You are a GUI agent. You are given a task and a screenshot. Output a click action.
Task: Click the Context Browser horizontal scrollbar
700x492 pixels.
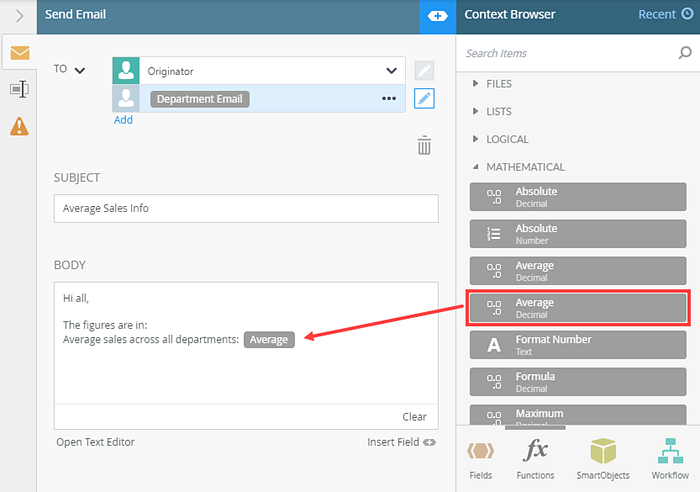pyautogui.click(x=535, y=428)
